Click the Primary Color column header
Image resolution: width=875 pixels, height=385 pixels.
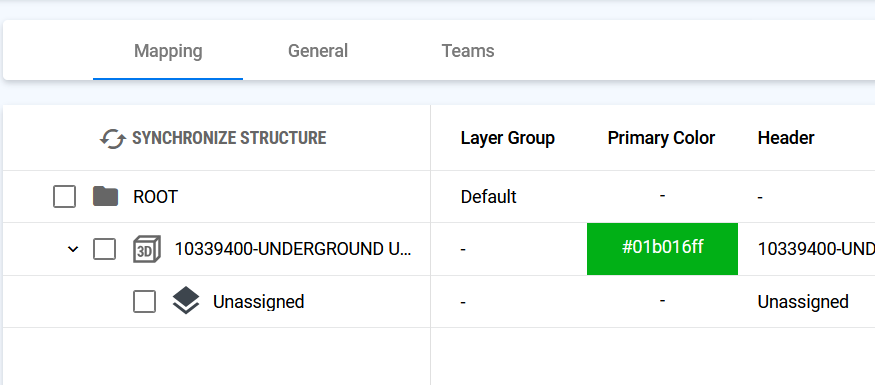click(661, 138)
